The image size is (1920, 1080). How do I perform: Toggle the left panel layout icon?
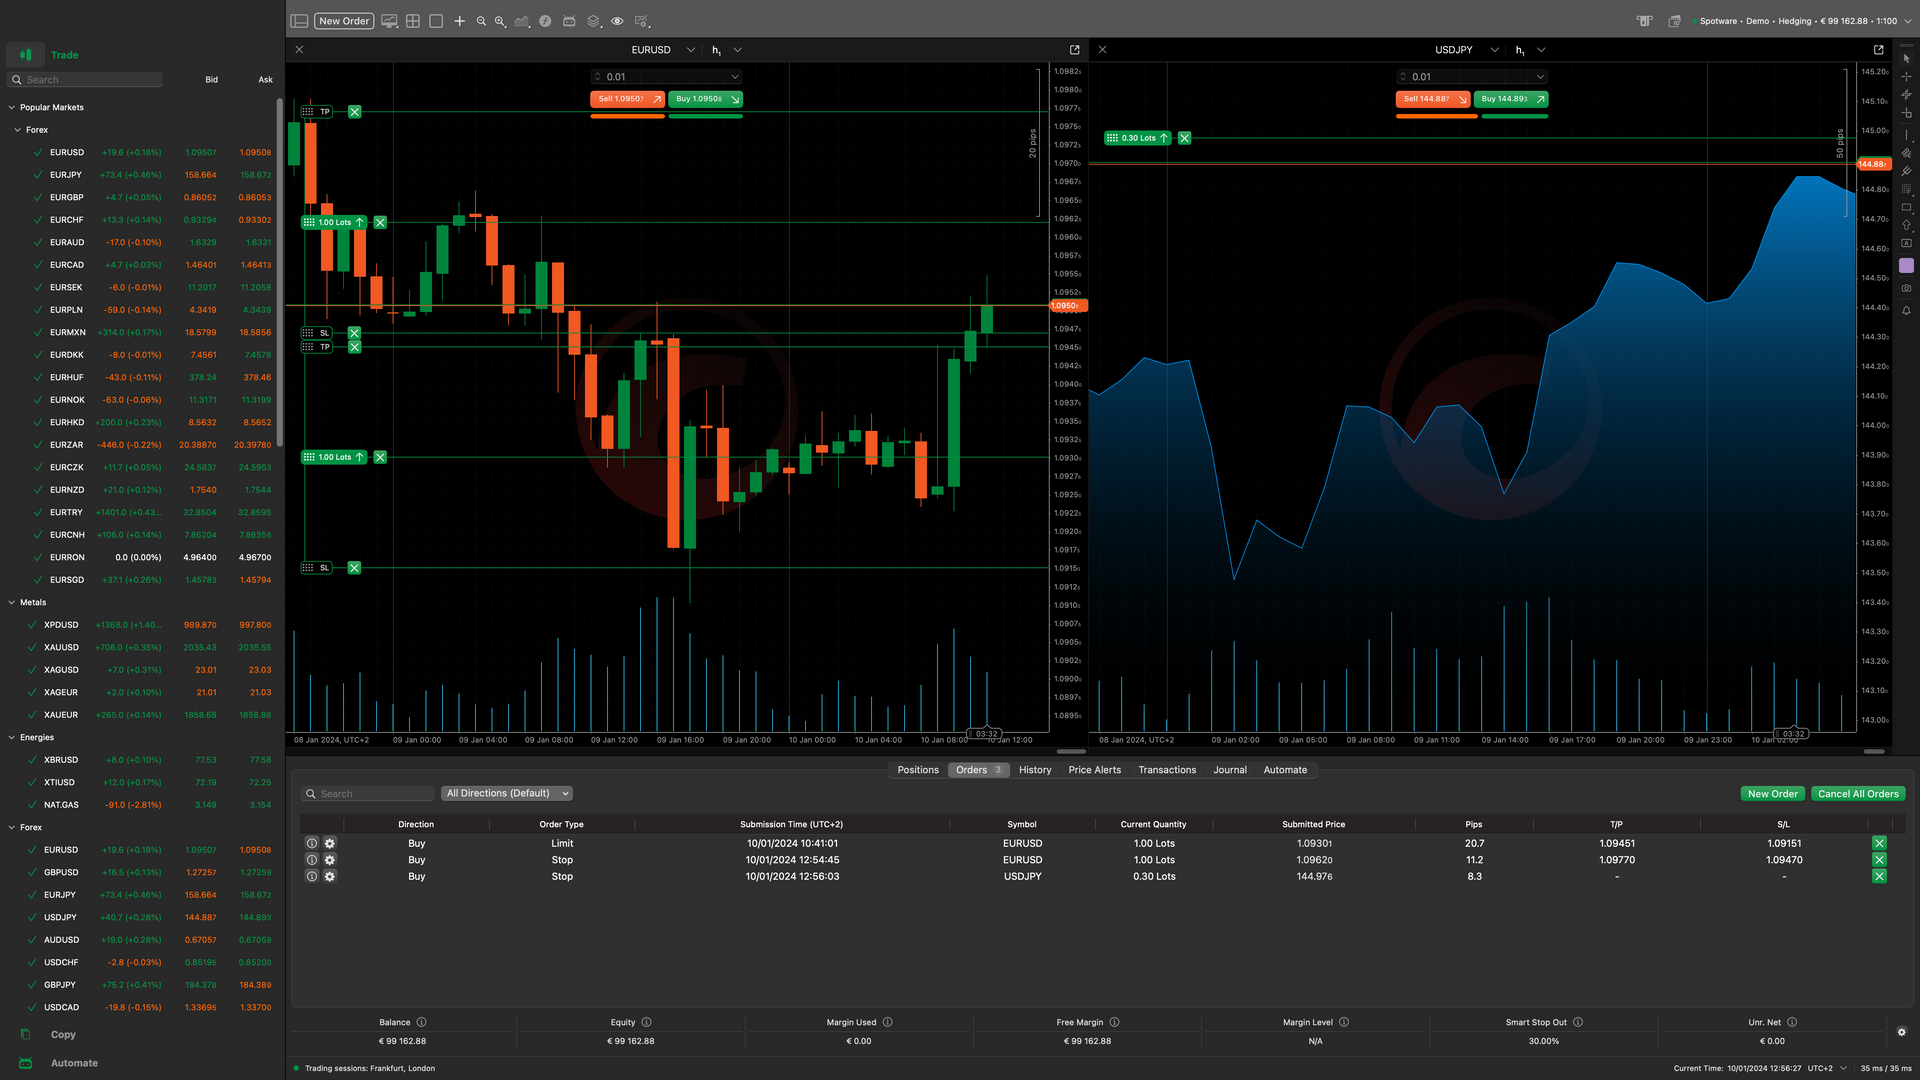coord(299,21)
